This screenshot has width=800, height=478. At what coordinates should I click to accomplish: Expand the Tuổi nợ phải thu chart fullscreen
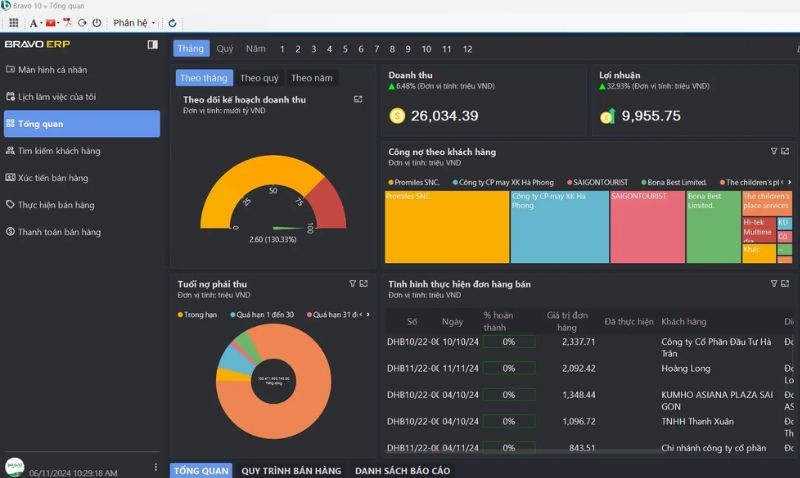(x=364, y=284)
